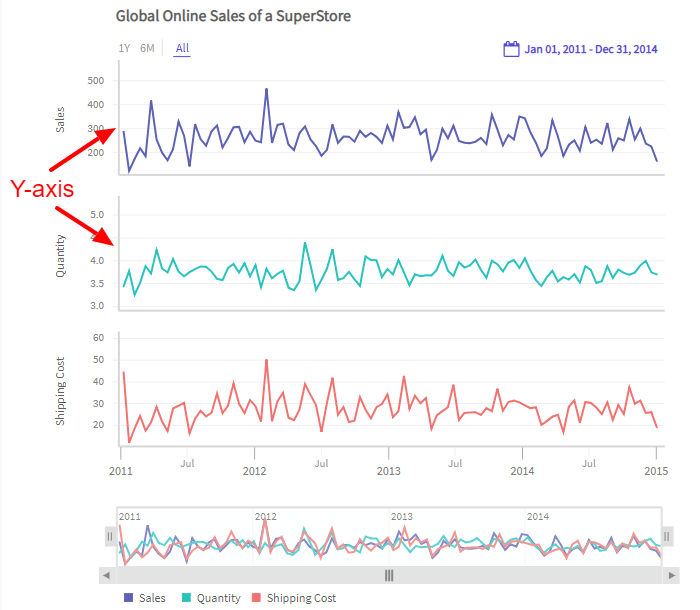Toggle Shipping Cost series via legend label
The width and height of the screenshot is (700, 610).
(301, 598)
